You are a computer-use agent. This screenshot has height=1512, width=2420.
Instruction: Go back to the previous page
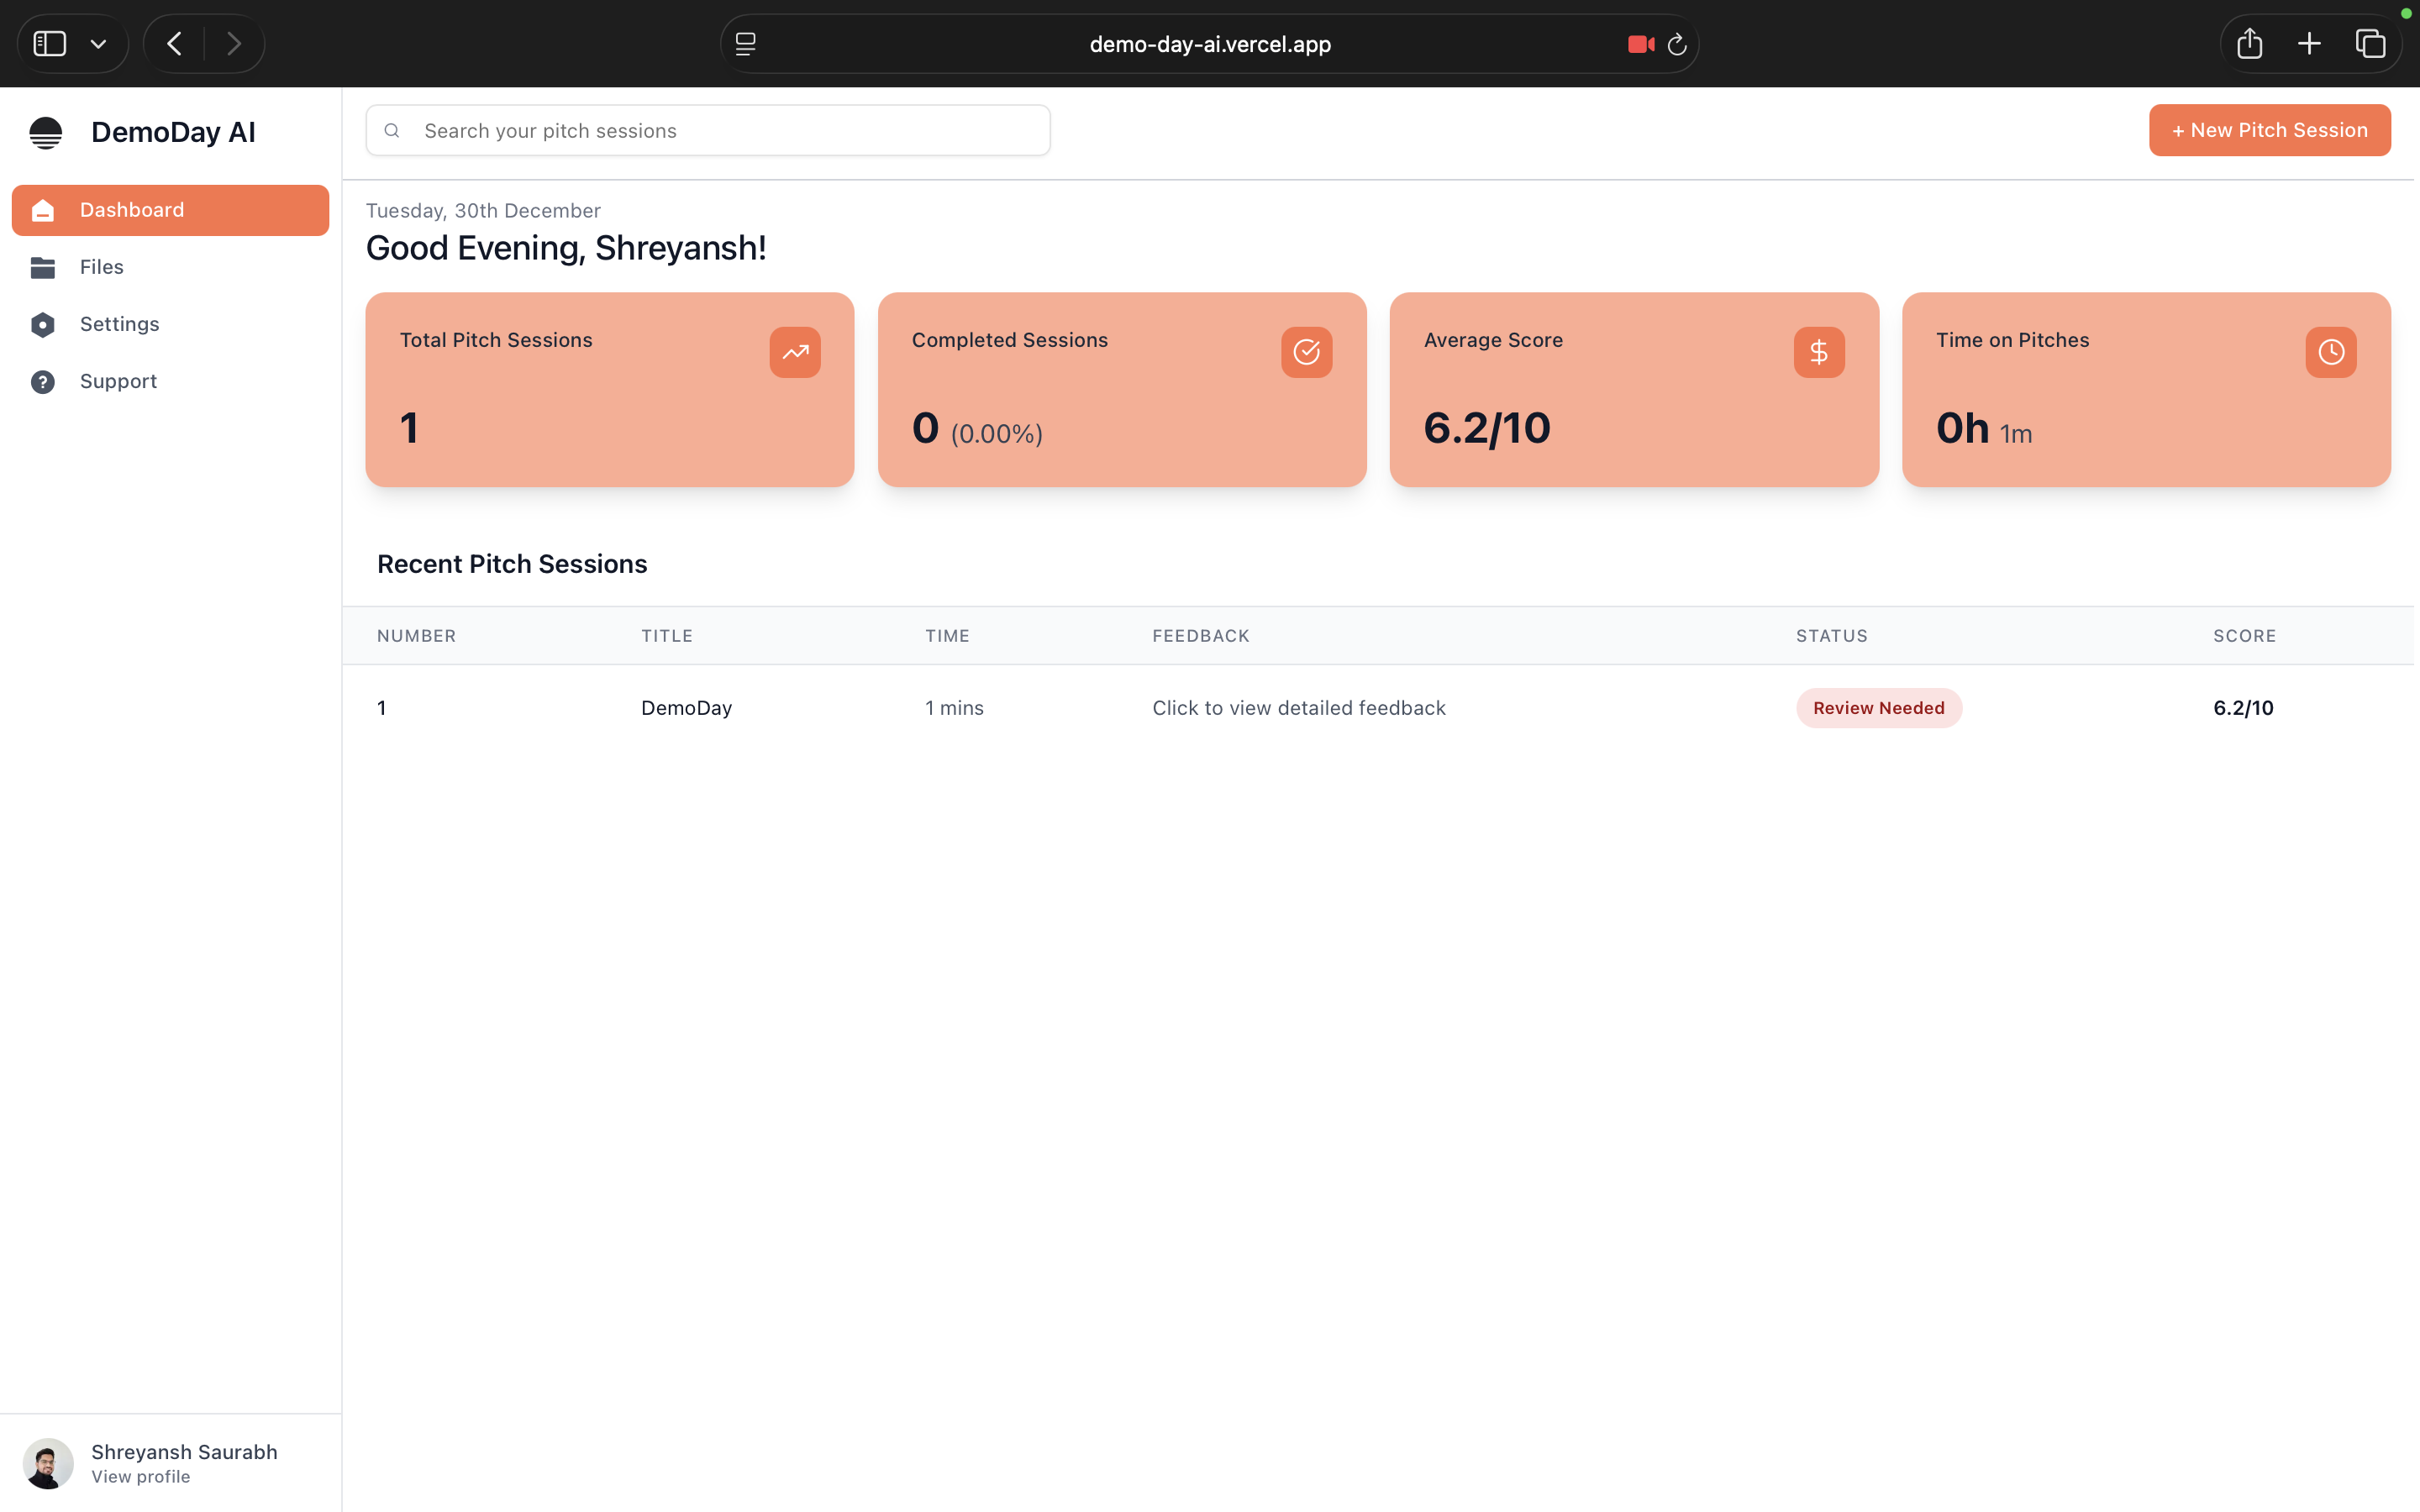[175, 44]
